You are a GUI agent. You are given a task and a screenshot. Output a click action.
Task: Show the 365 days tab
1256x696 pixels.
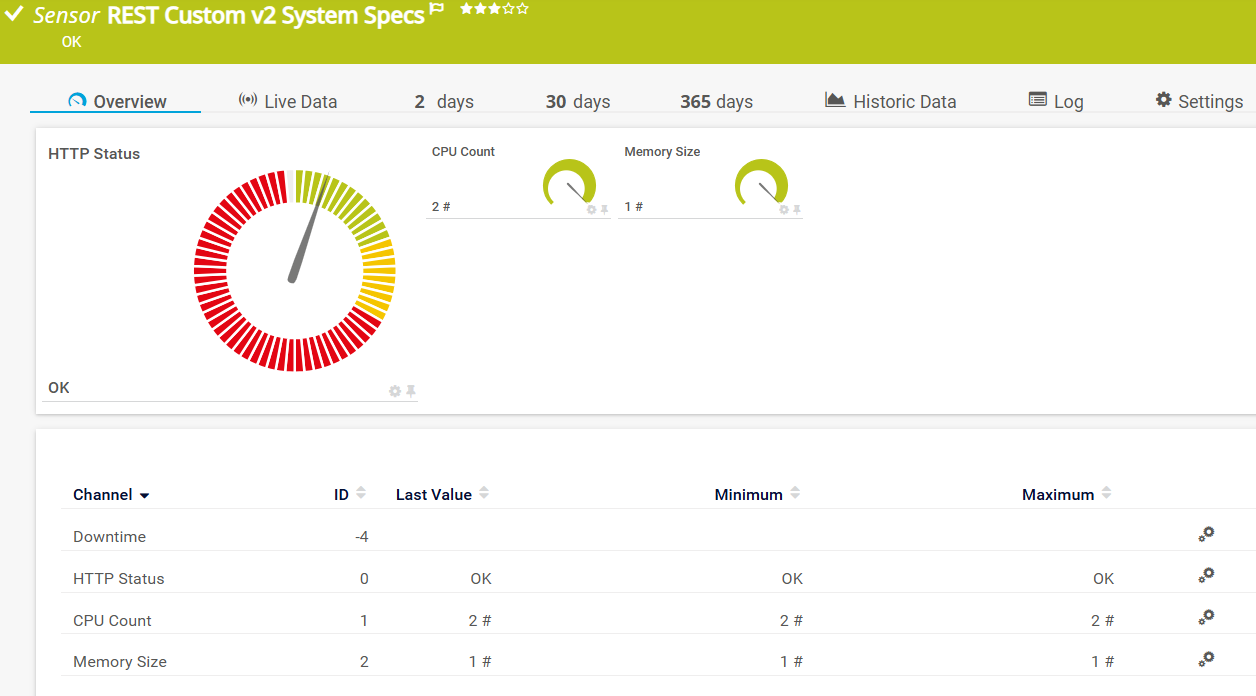(716, 101)
